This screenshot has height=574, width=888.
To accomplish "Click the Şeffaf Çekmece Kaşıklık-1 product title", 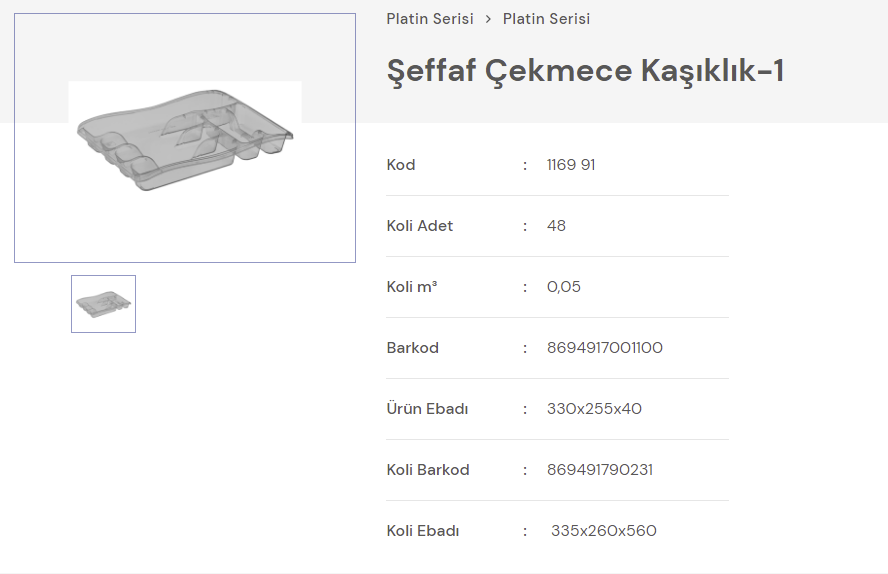I will click(585, 71).
